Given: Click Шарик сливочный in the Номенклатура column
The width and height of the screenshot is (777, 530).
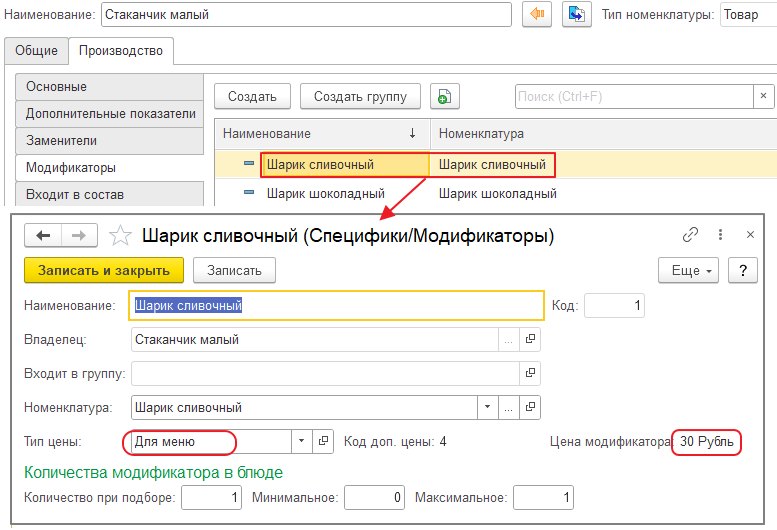Looking at the screenshot, I should (x=492, y=164).
